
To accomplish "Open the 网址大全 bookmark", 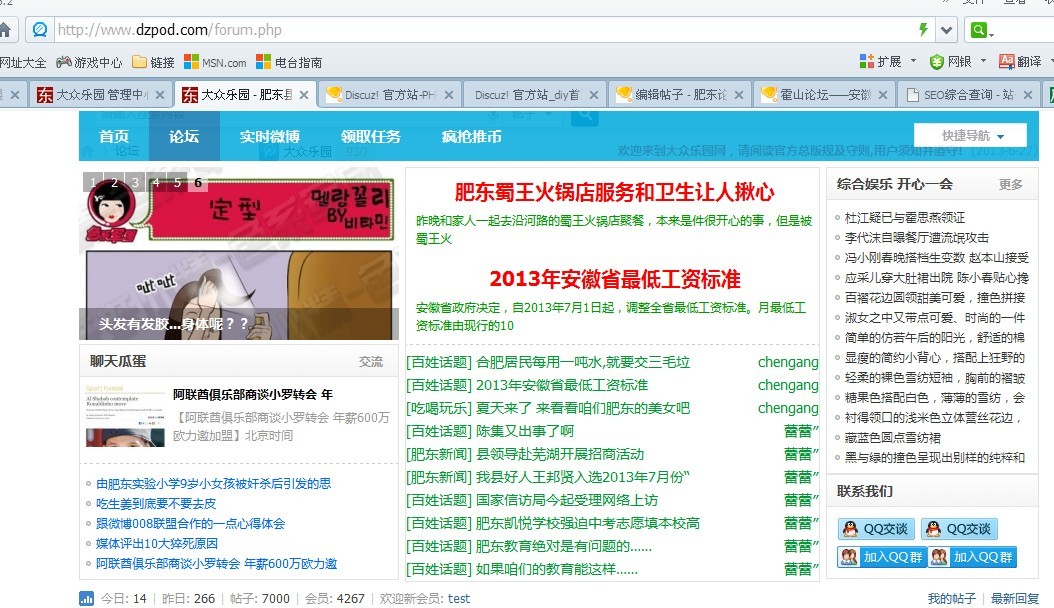I will point(23,62).
